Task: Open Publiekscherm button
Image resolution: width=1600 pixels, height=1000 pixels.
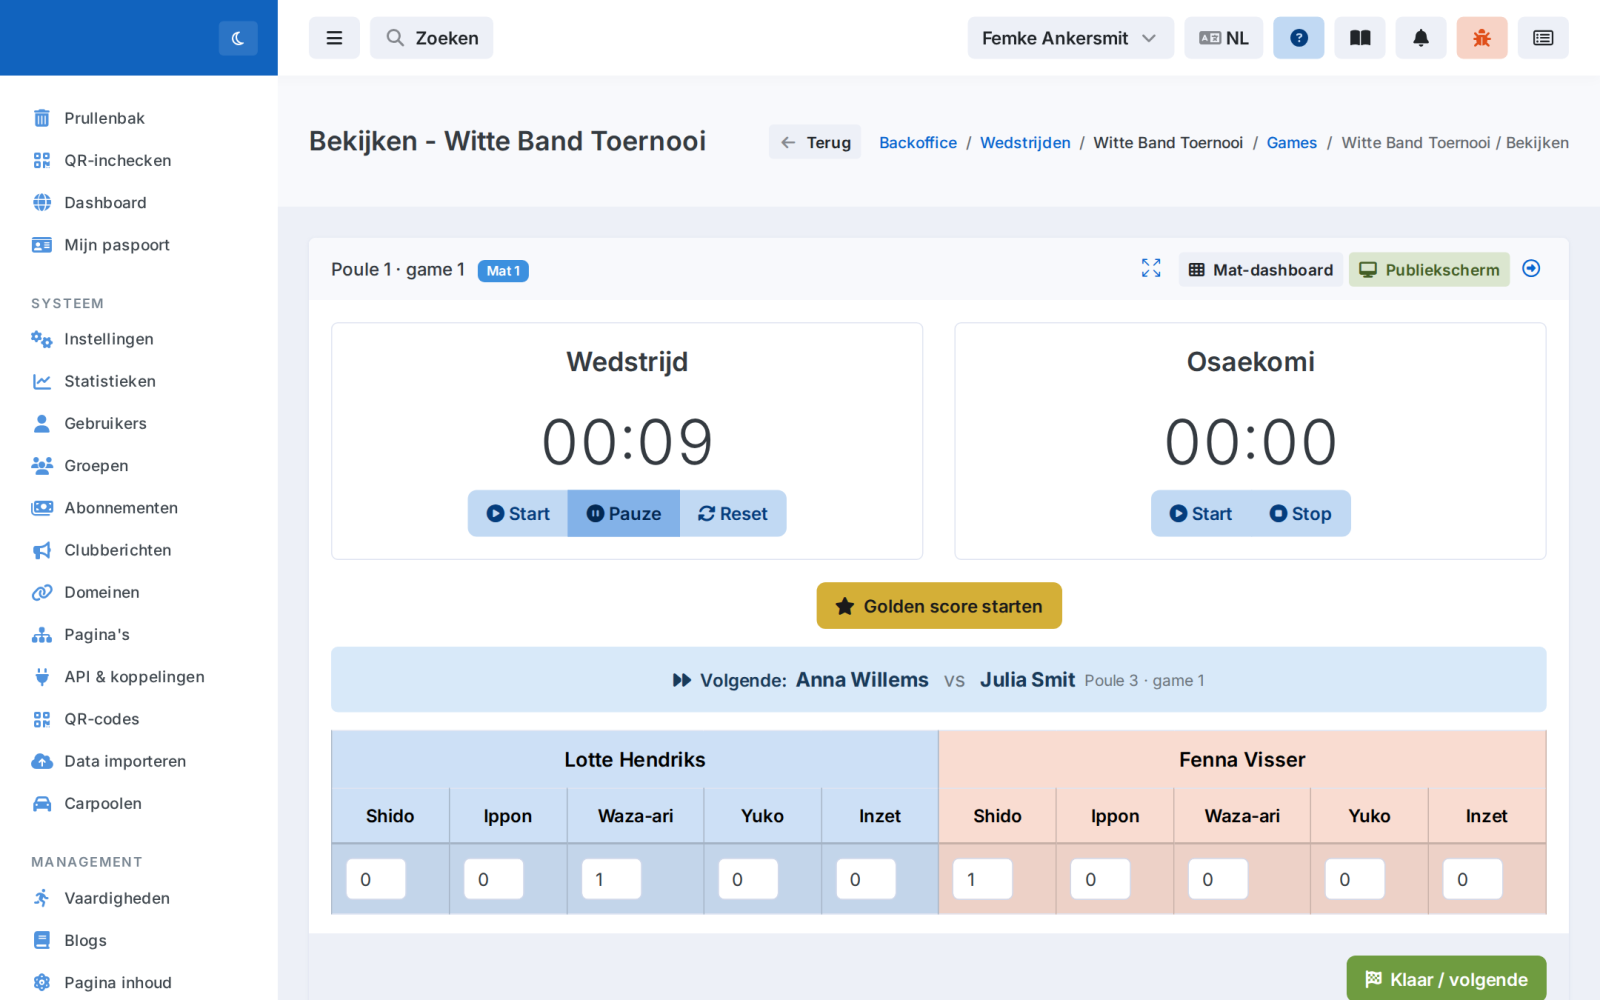Action: 1429,269
